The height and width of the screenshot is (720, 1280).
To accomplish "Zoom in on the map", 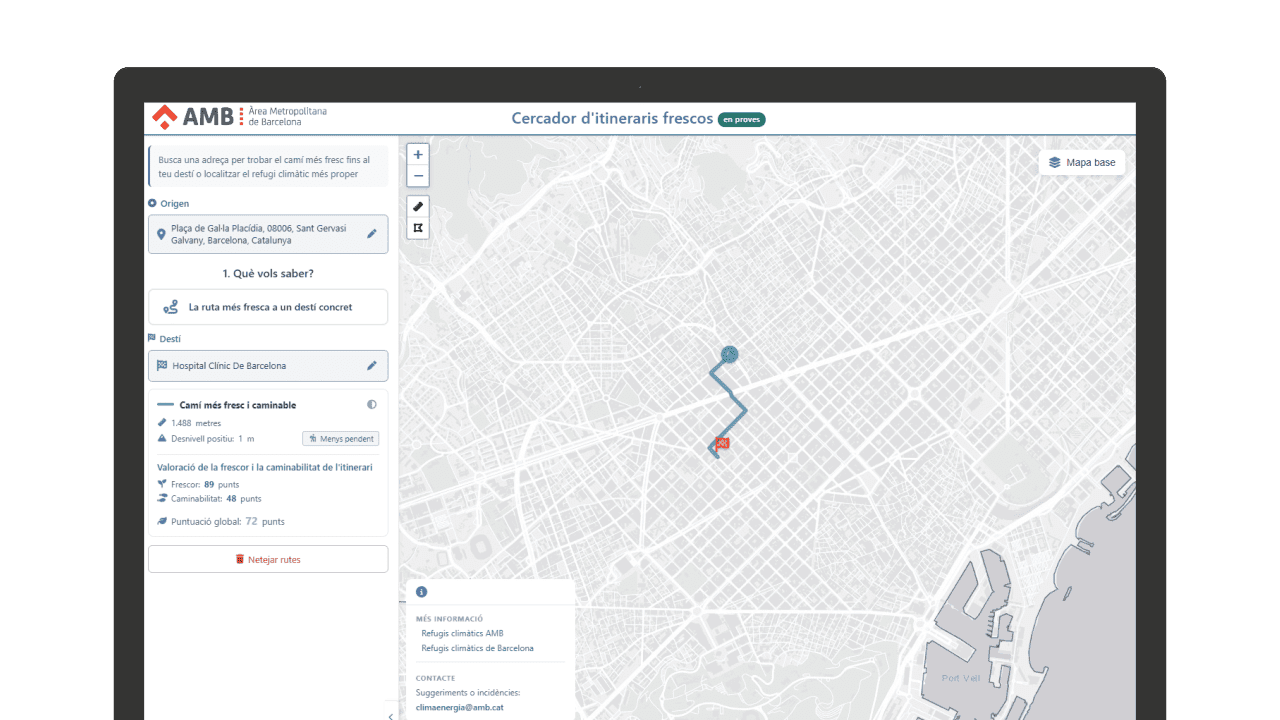I will (418, 154).
